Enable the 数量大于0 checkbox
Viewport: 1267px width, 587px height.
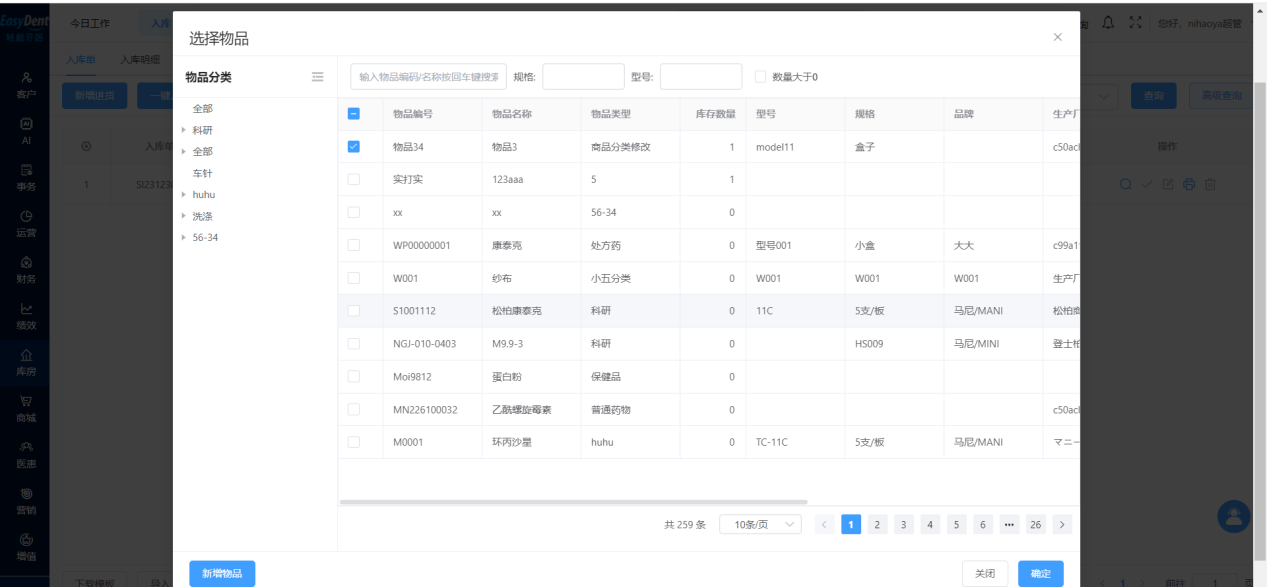tap(760, 77)
